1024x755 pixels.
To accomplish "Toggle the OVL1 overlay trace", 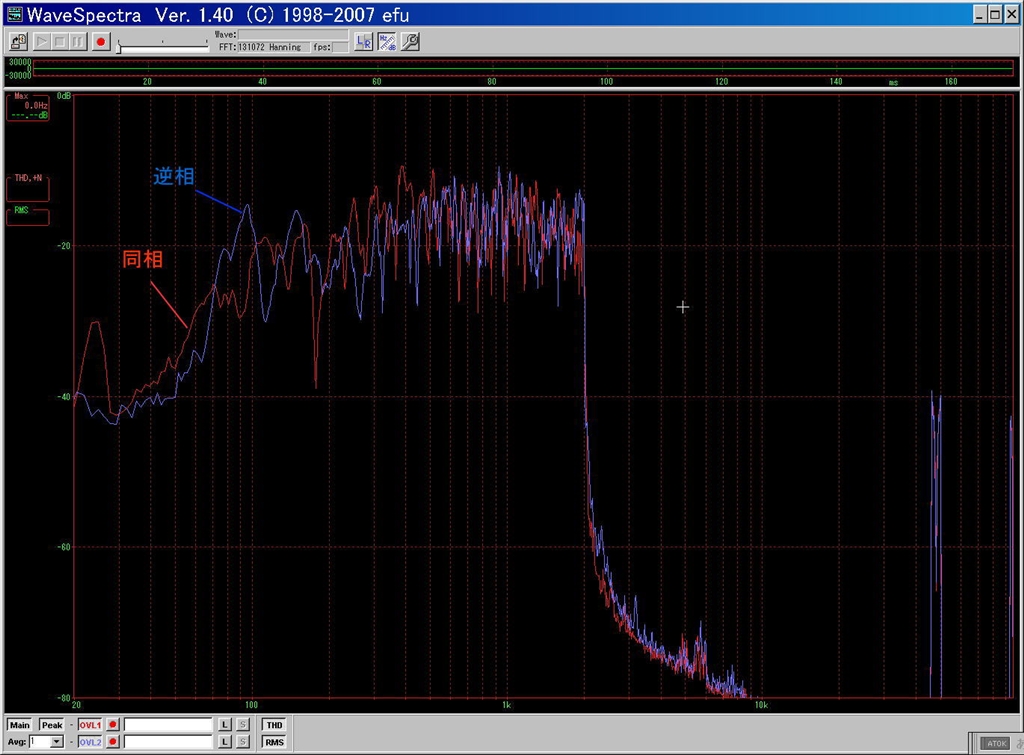I will click(x=90, y=724).
